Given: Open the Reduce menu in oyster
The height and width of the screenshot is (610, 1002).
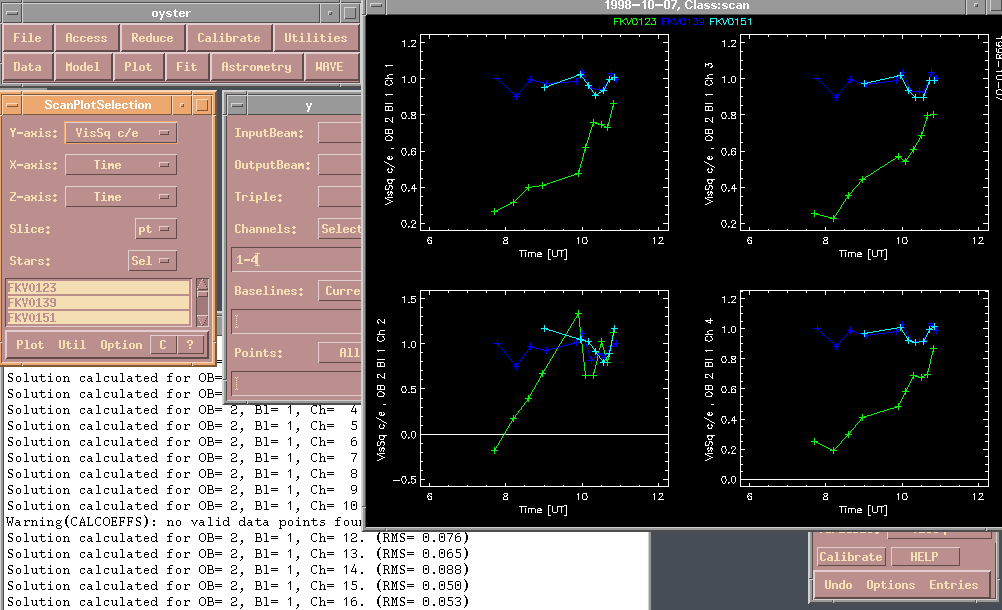Looking at the screenshot, I should (152, 38).
